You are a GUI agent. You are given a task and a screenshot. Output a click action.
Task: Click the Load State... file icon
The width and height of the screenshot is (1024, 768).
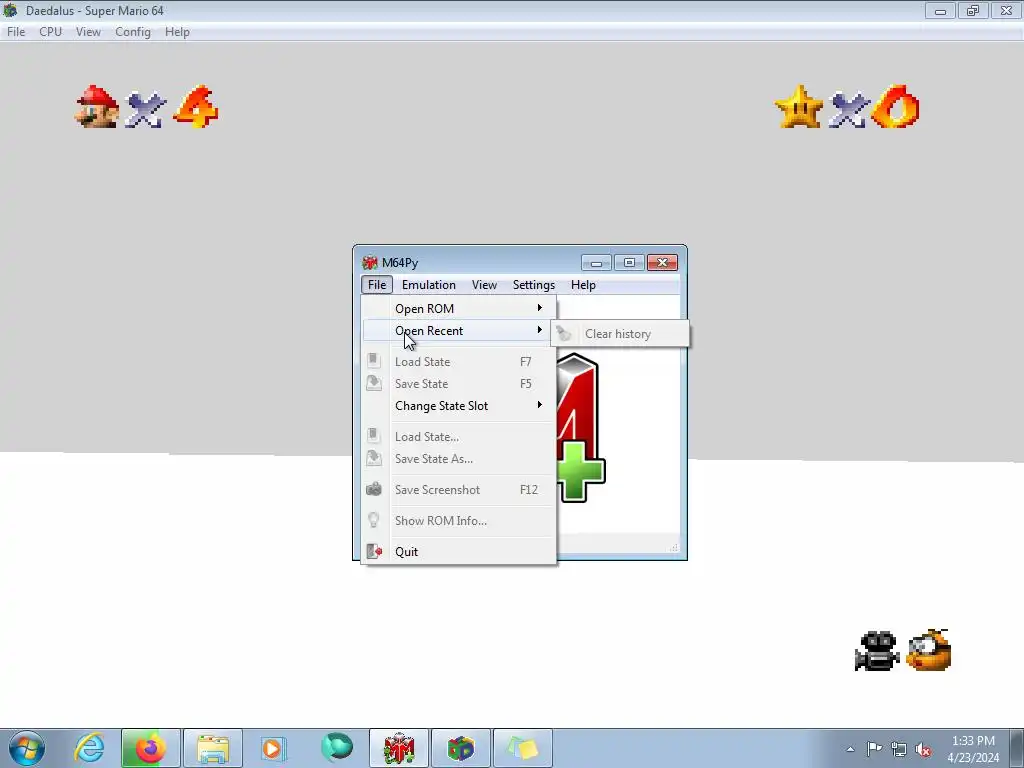pyautogui.click(x=374, y=436)
